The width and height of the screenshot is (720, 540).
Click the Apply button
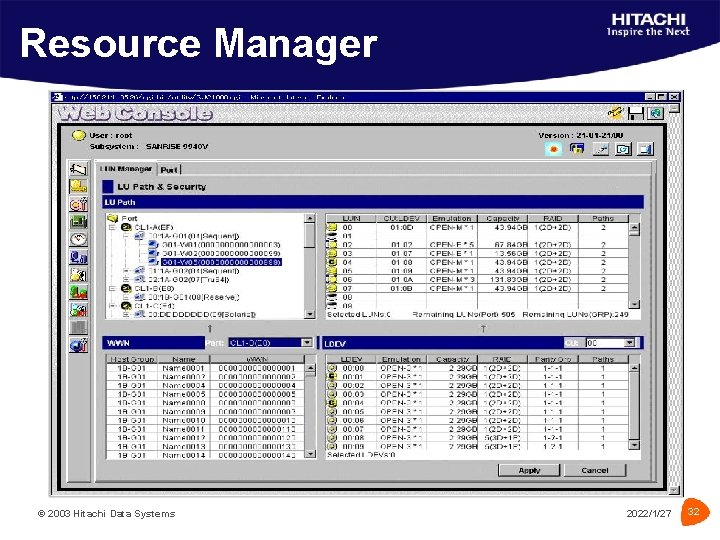click(529, 470)
